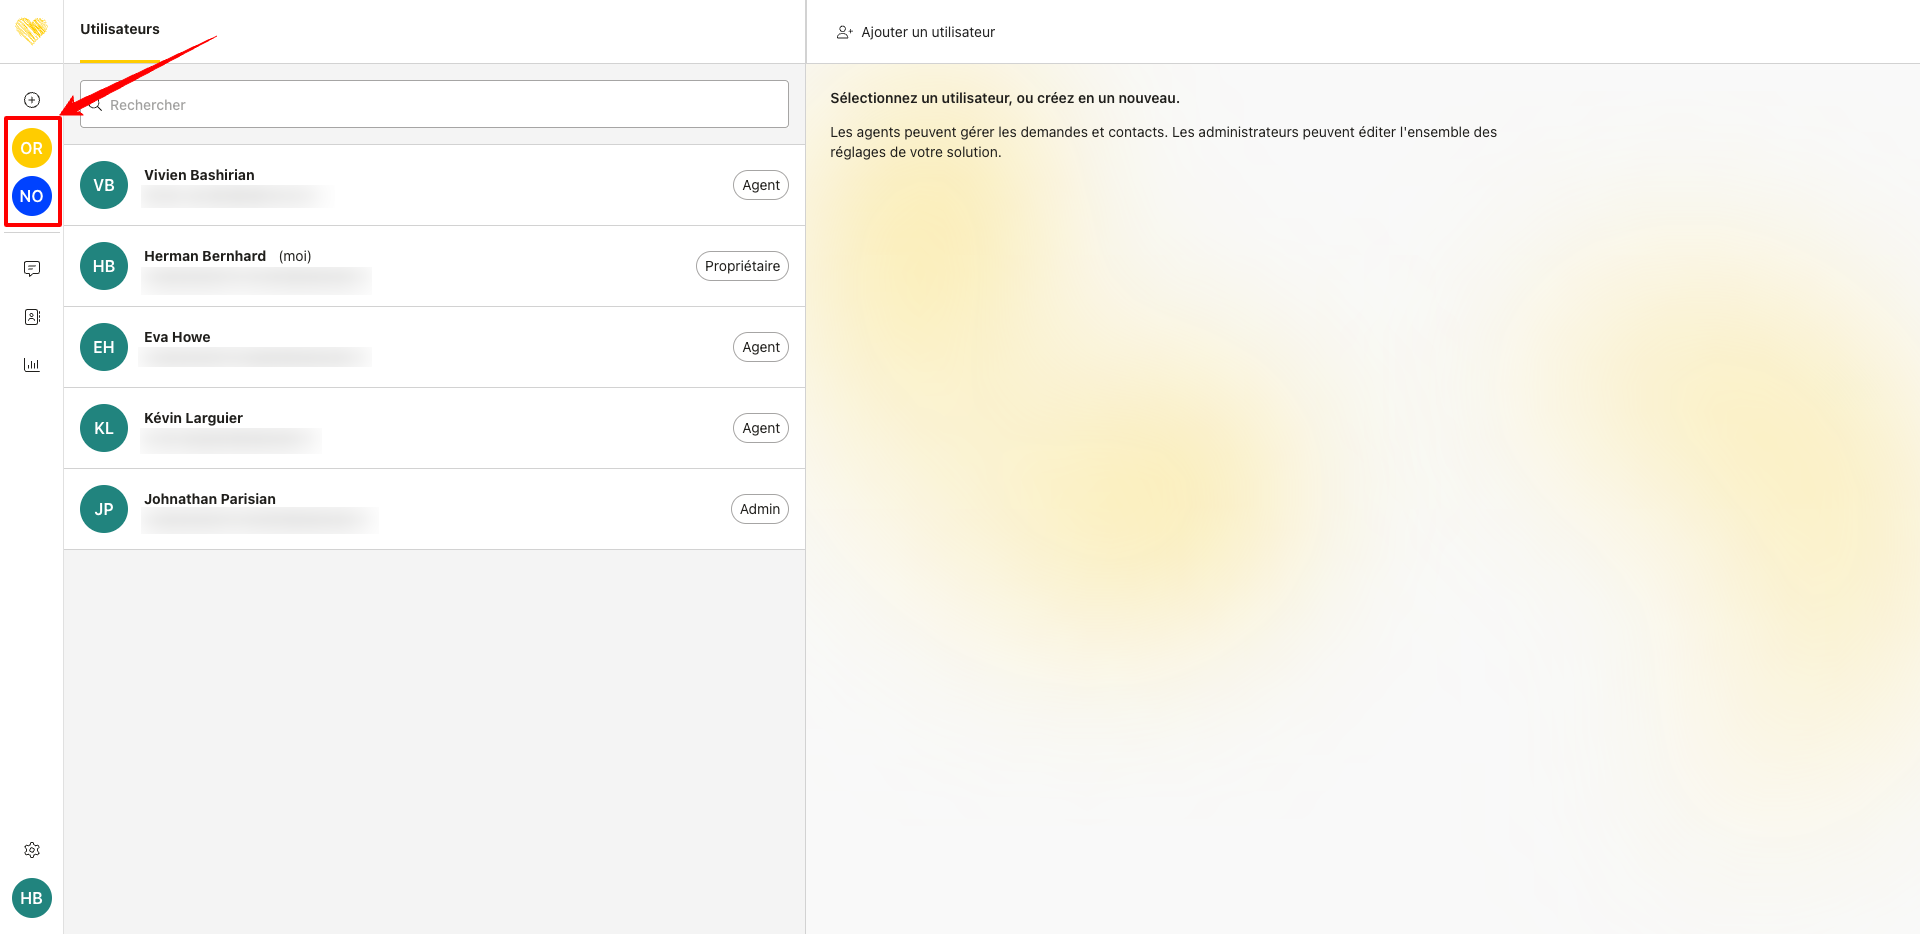1920x934 pixels.
Task: Click the JP avatar thumbnail
Action: 104,509
